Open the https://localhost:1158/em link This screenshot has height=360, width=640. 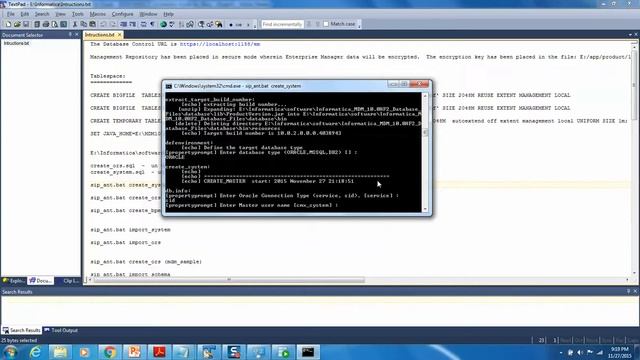click(x=220, y=44)
